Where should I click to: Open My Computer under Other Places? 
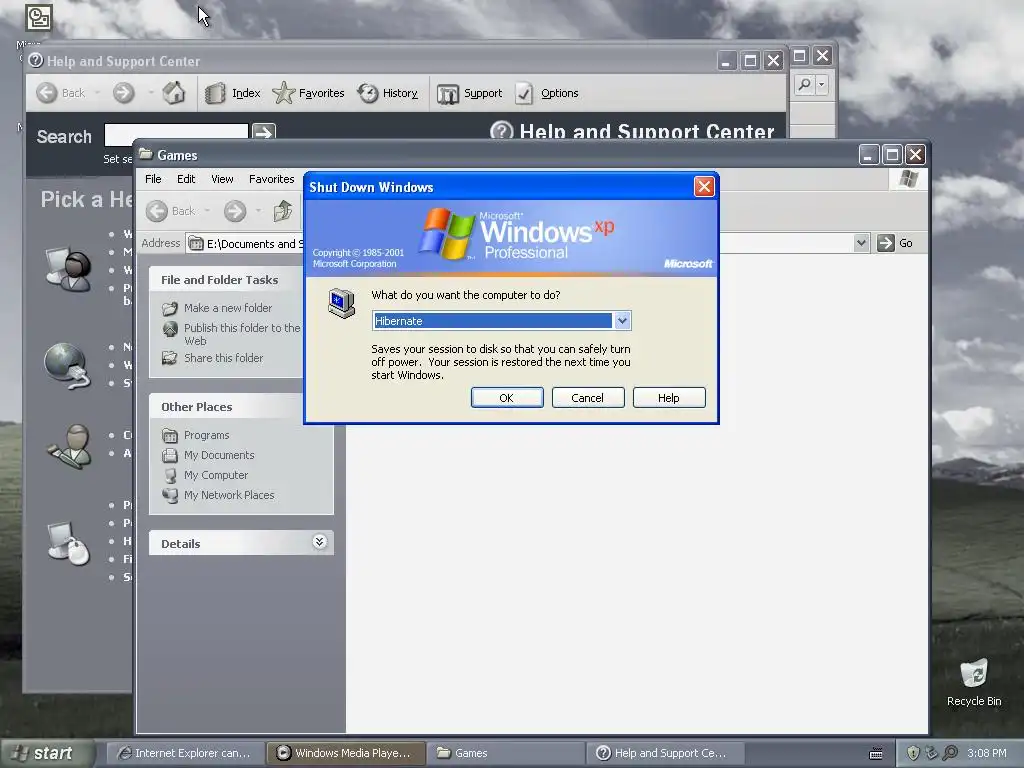point(216,475)
